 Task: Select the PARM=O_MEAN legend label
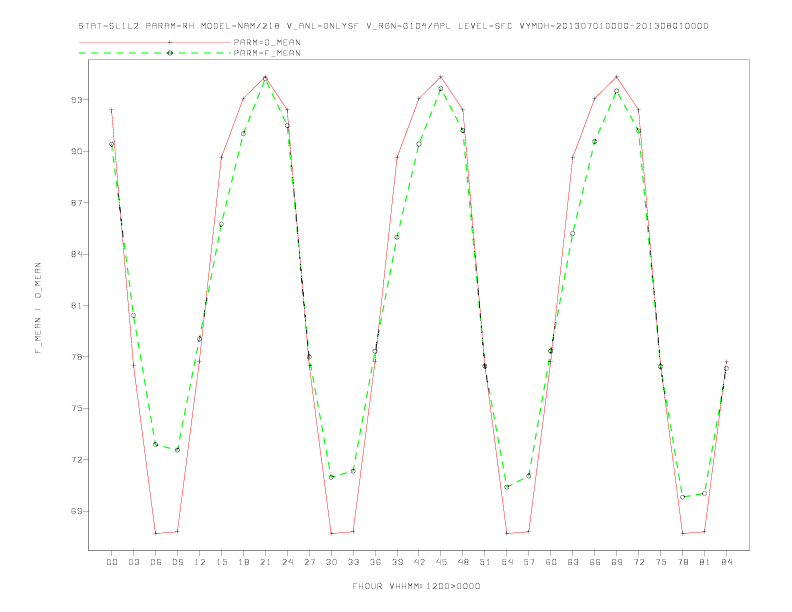point(267,42)
